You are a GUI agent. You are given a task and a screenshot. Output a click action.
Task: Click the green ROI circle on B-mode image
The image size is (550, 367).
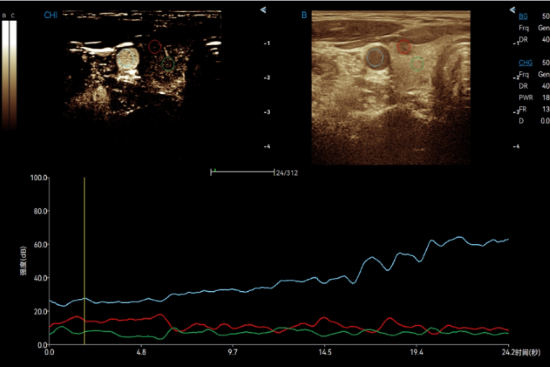pos(417,64)
